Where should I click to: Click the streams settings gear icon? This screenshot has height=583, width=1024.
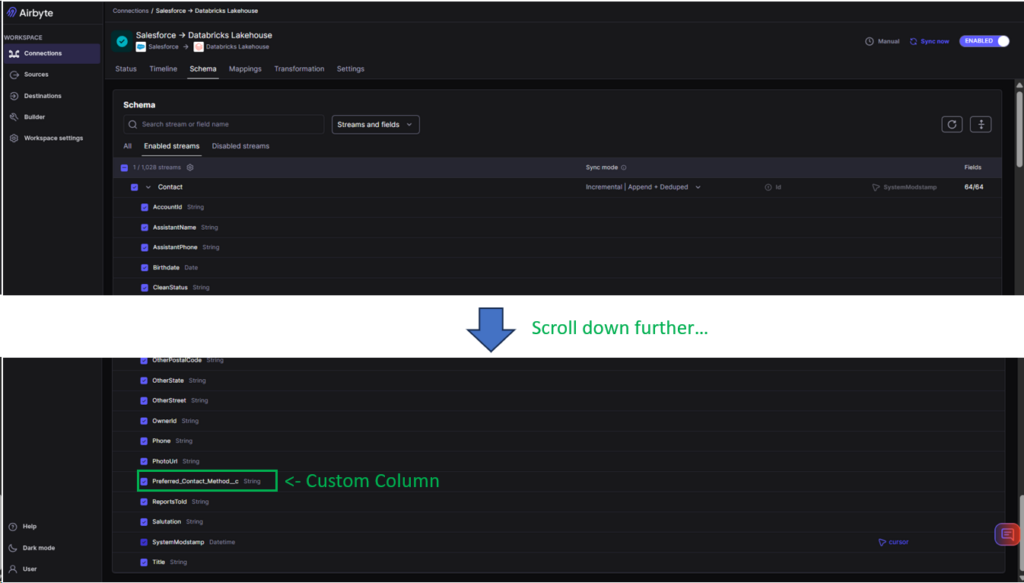pos(190,168)
